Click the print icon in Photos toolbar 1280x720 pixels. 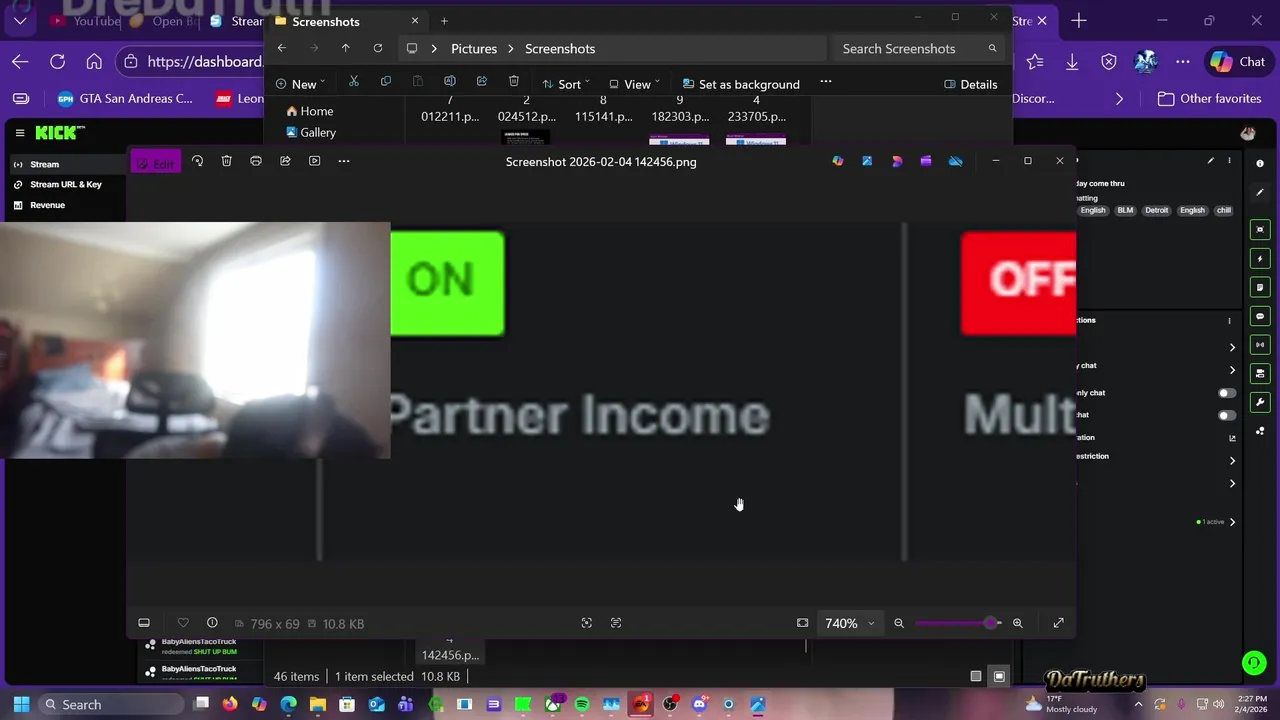tap(256, 161)
